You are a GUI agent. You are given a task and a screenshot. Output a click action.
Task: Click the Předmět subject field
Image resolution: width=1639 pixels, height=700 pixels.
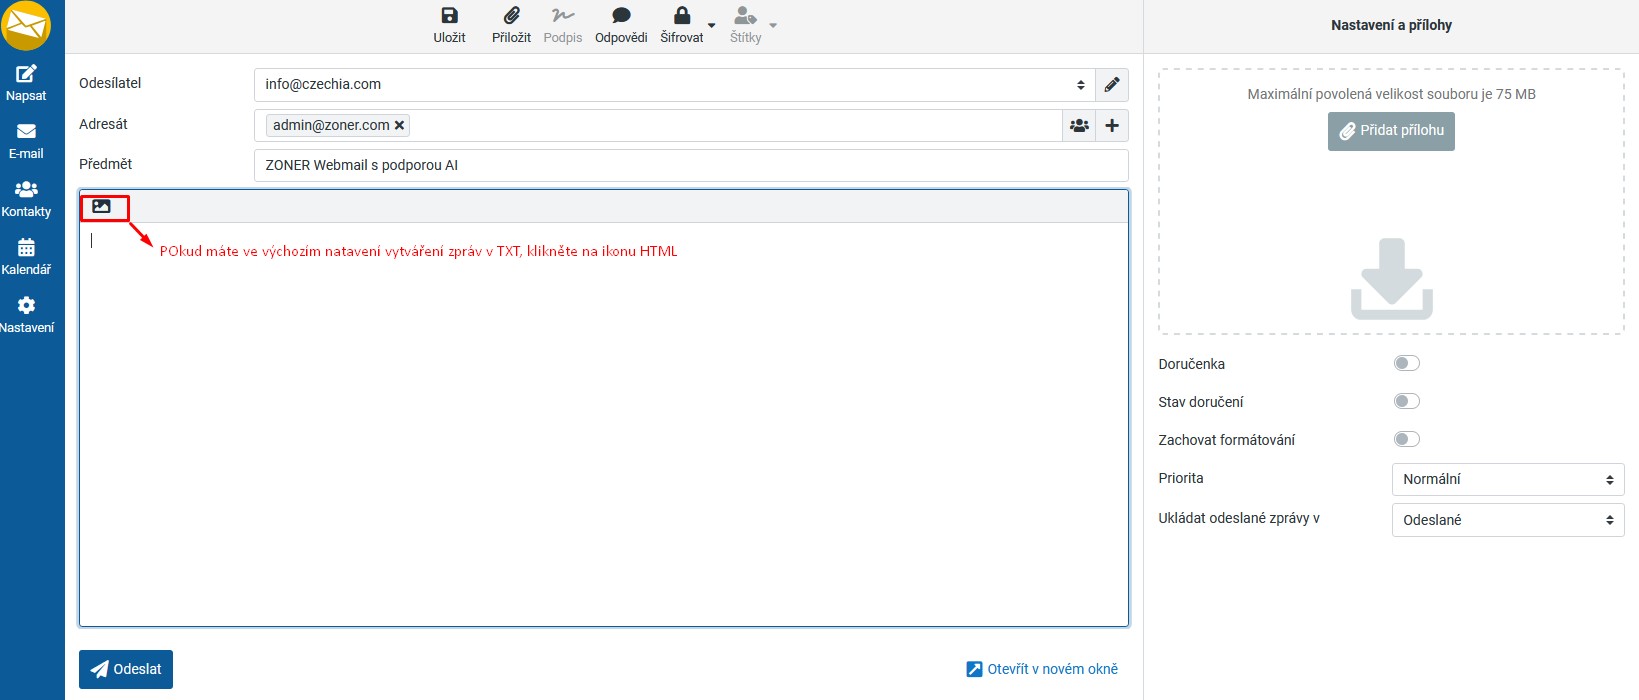pos(690,166)
